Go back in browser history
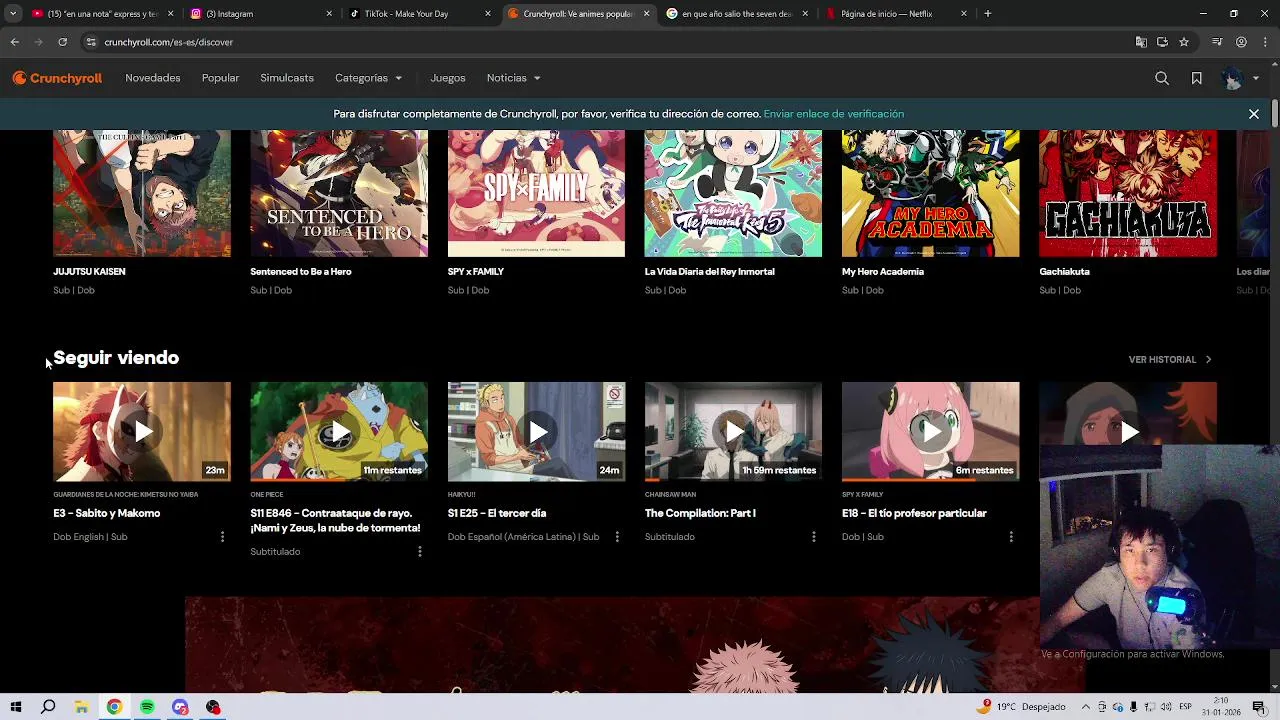This screenshot has width=1280, height=720. [x=14, y=42]
